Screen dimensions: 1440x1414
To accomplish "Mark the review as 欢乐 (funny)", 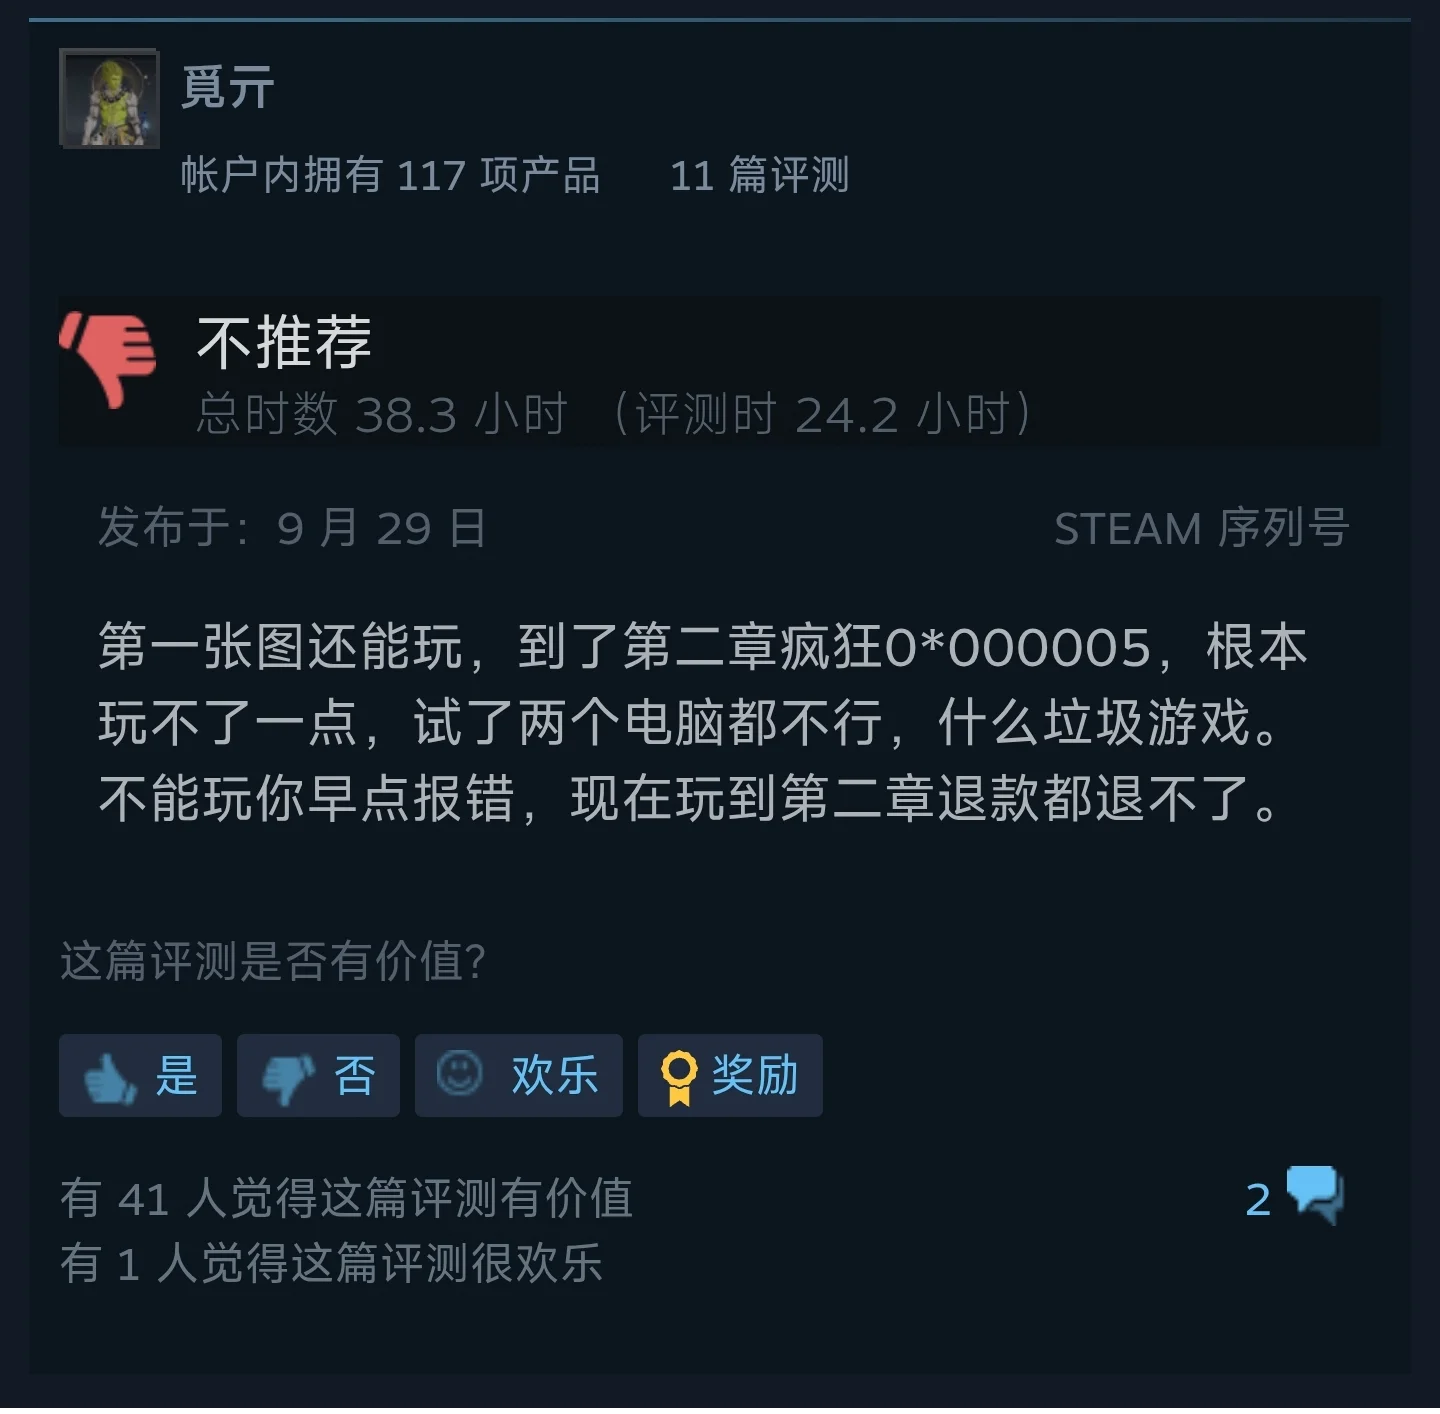I will 519,1075.
